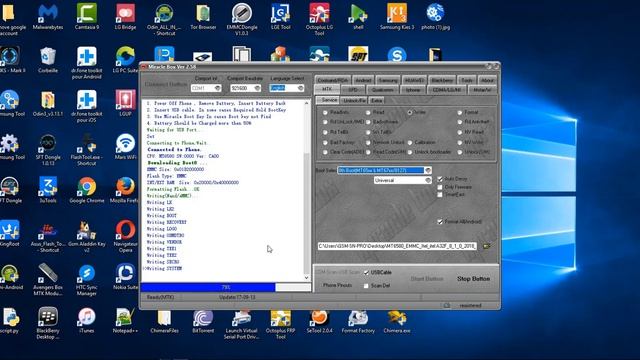
Task: Open the Recycle Bin (Corbeille) icon
Action: point(48,60)
